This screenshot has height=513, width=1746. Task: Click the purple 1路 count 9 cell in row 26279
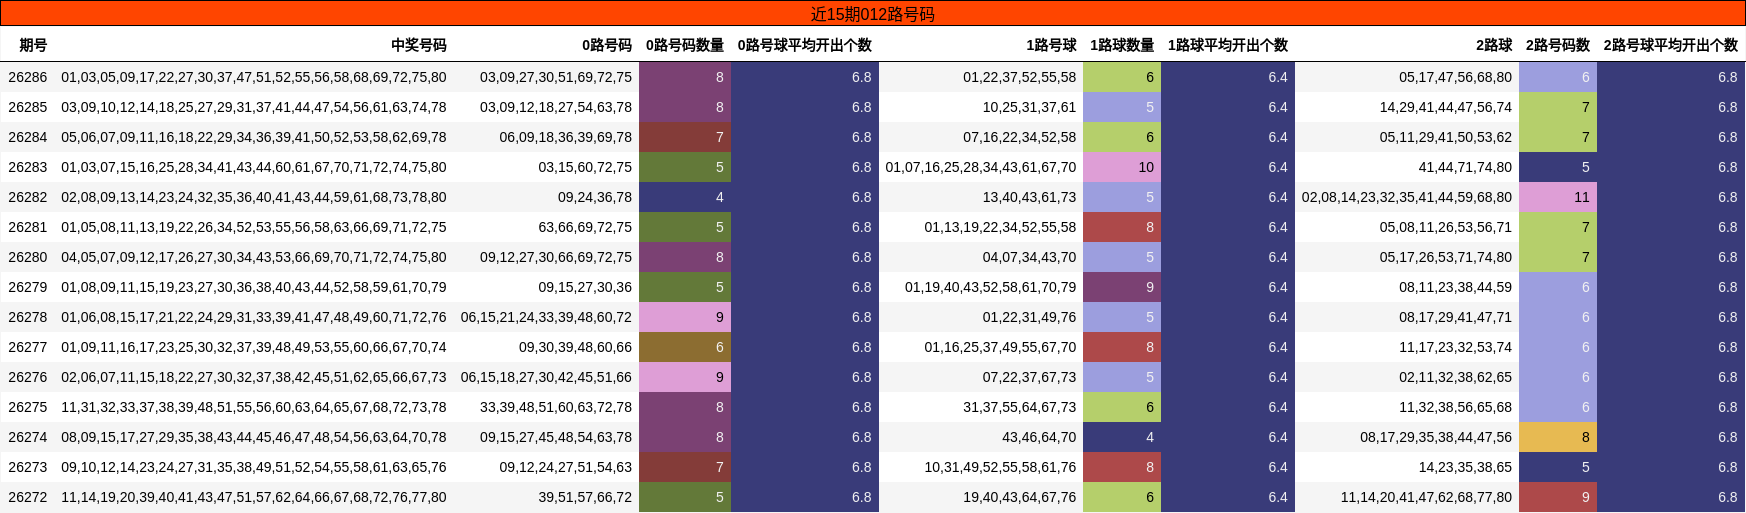click(1122, 287)
